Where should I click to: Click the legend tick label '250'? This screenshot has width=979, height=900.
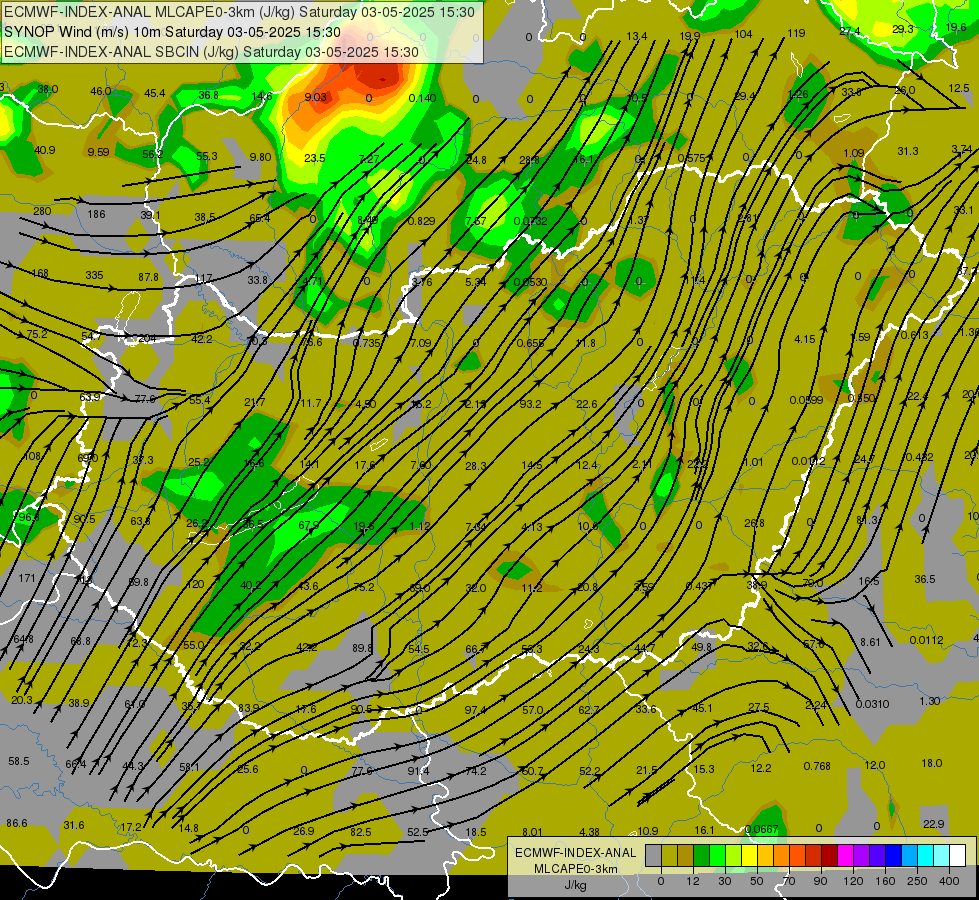(917, 881)
